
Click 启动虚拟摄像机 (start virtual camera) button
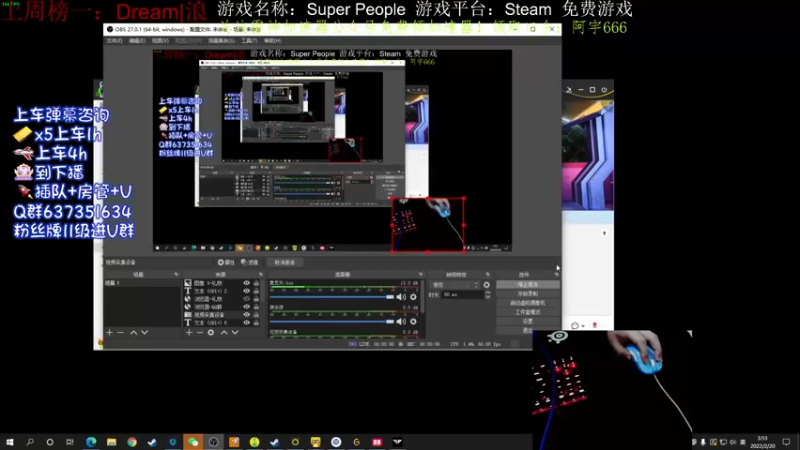(x=528, y=303)
